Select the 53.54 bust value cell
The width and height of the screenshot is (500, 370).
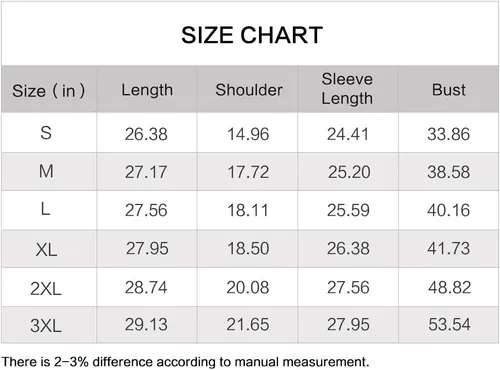coord(449,324)
